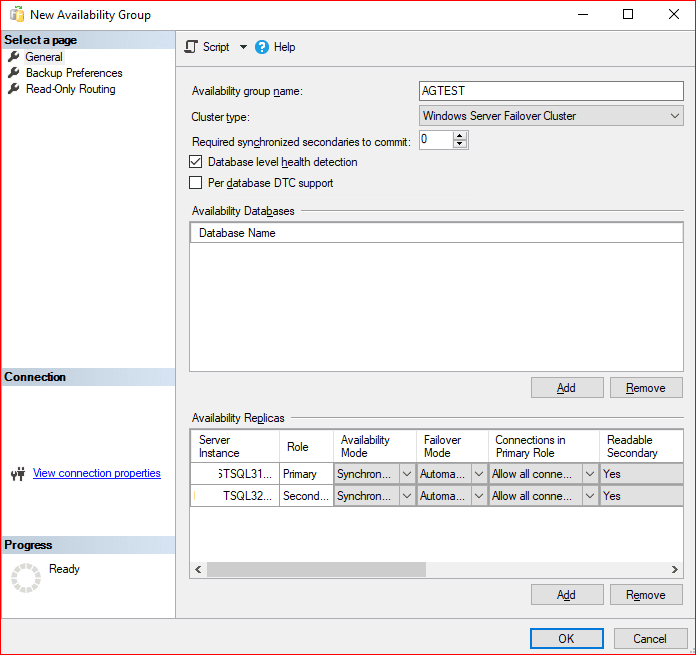Uncheck Database level health detection

(196, 162)
